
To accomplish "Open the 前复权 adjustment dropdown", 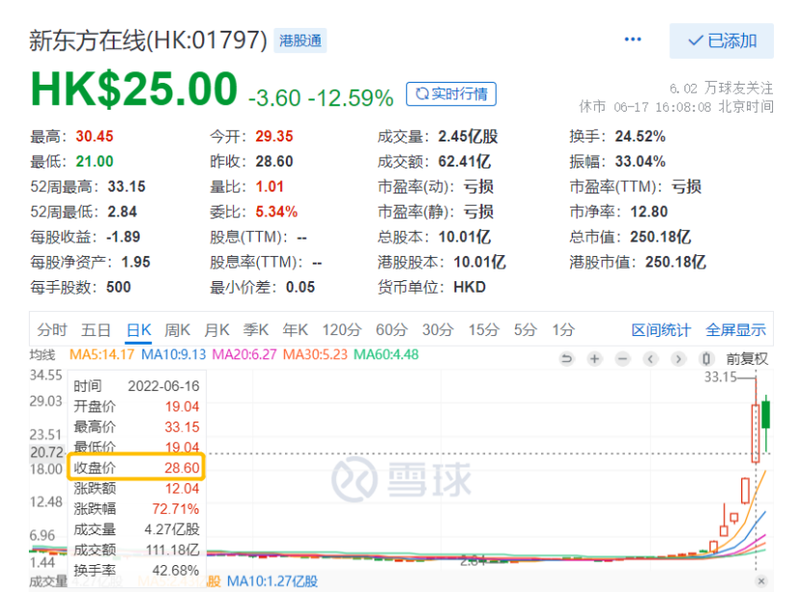I will point(747,359).
